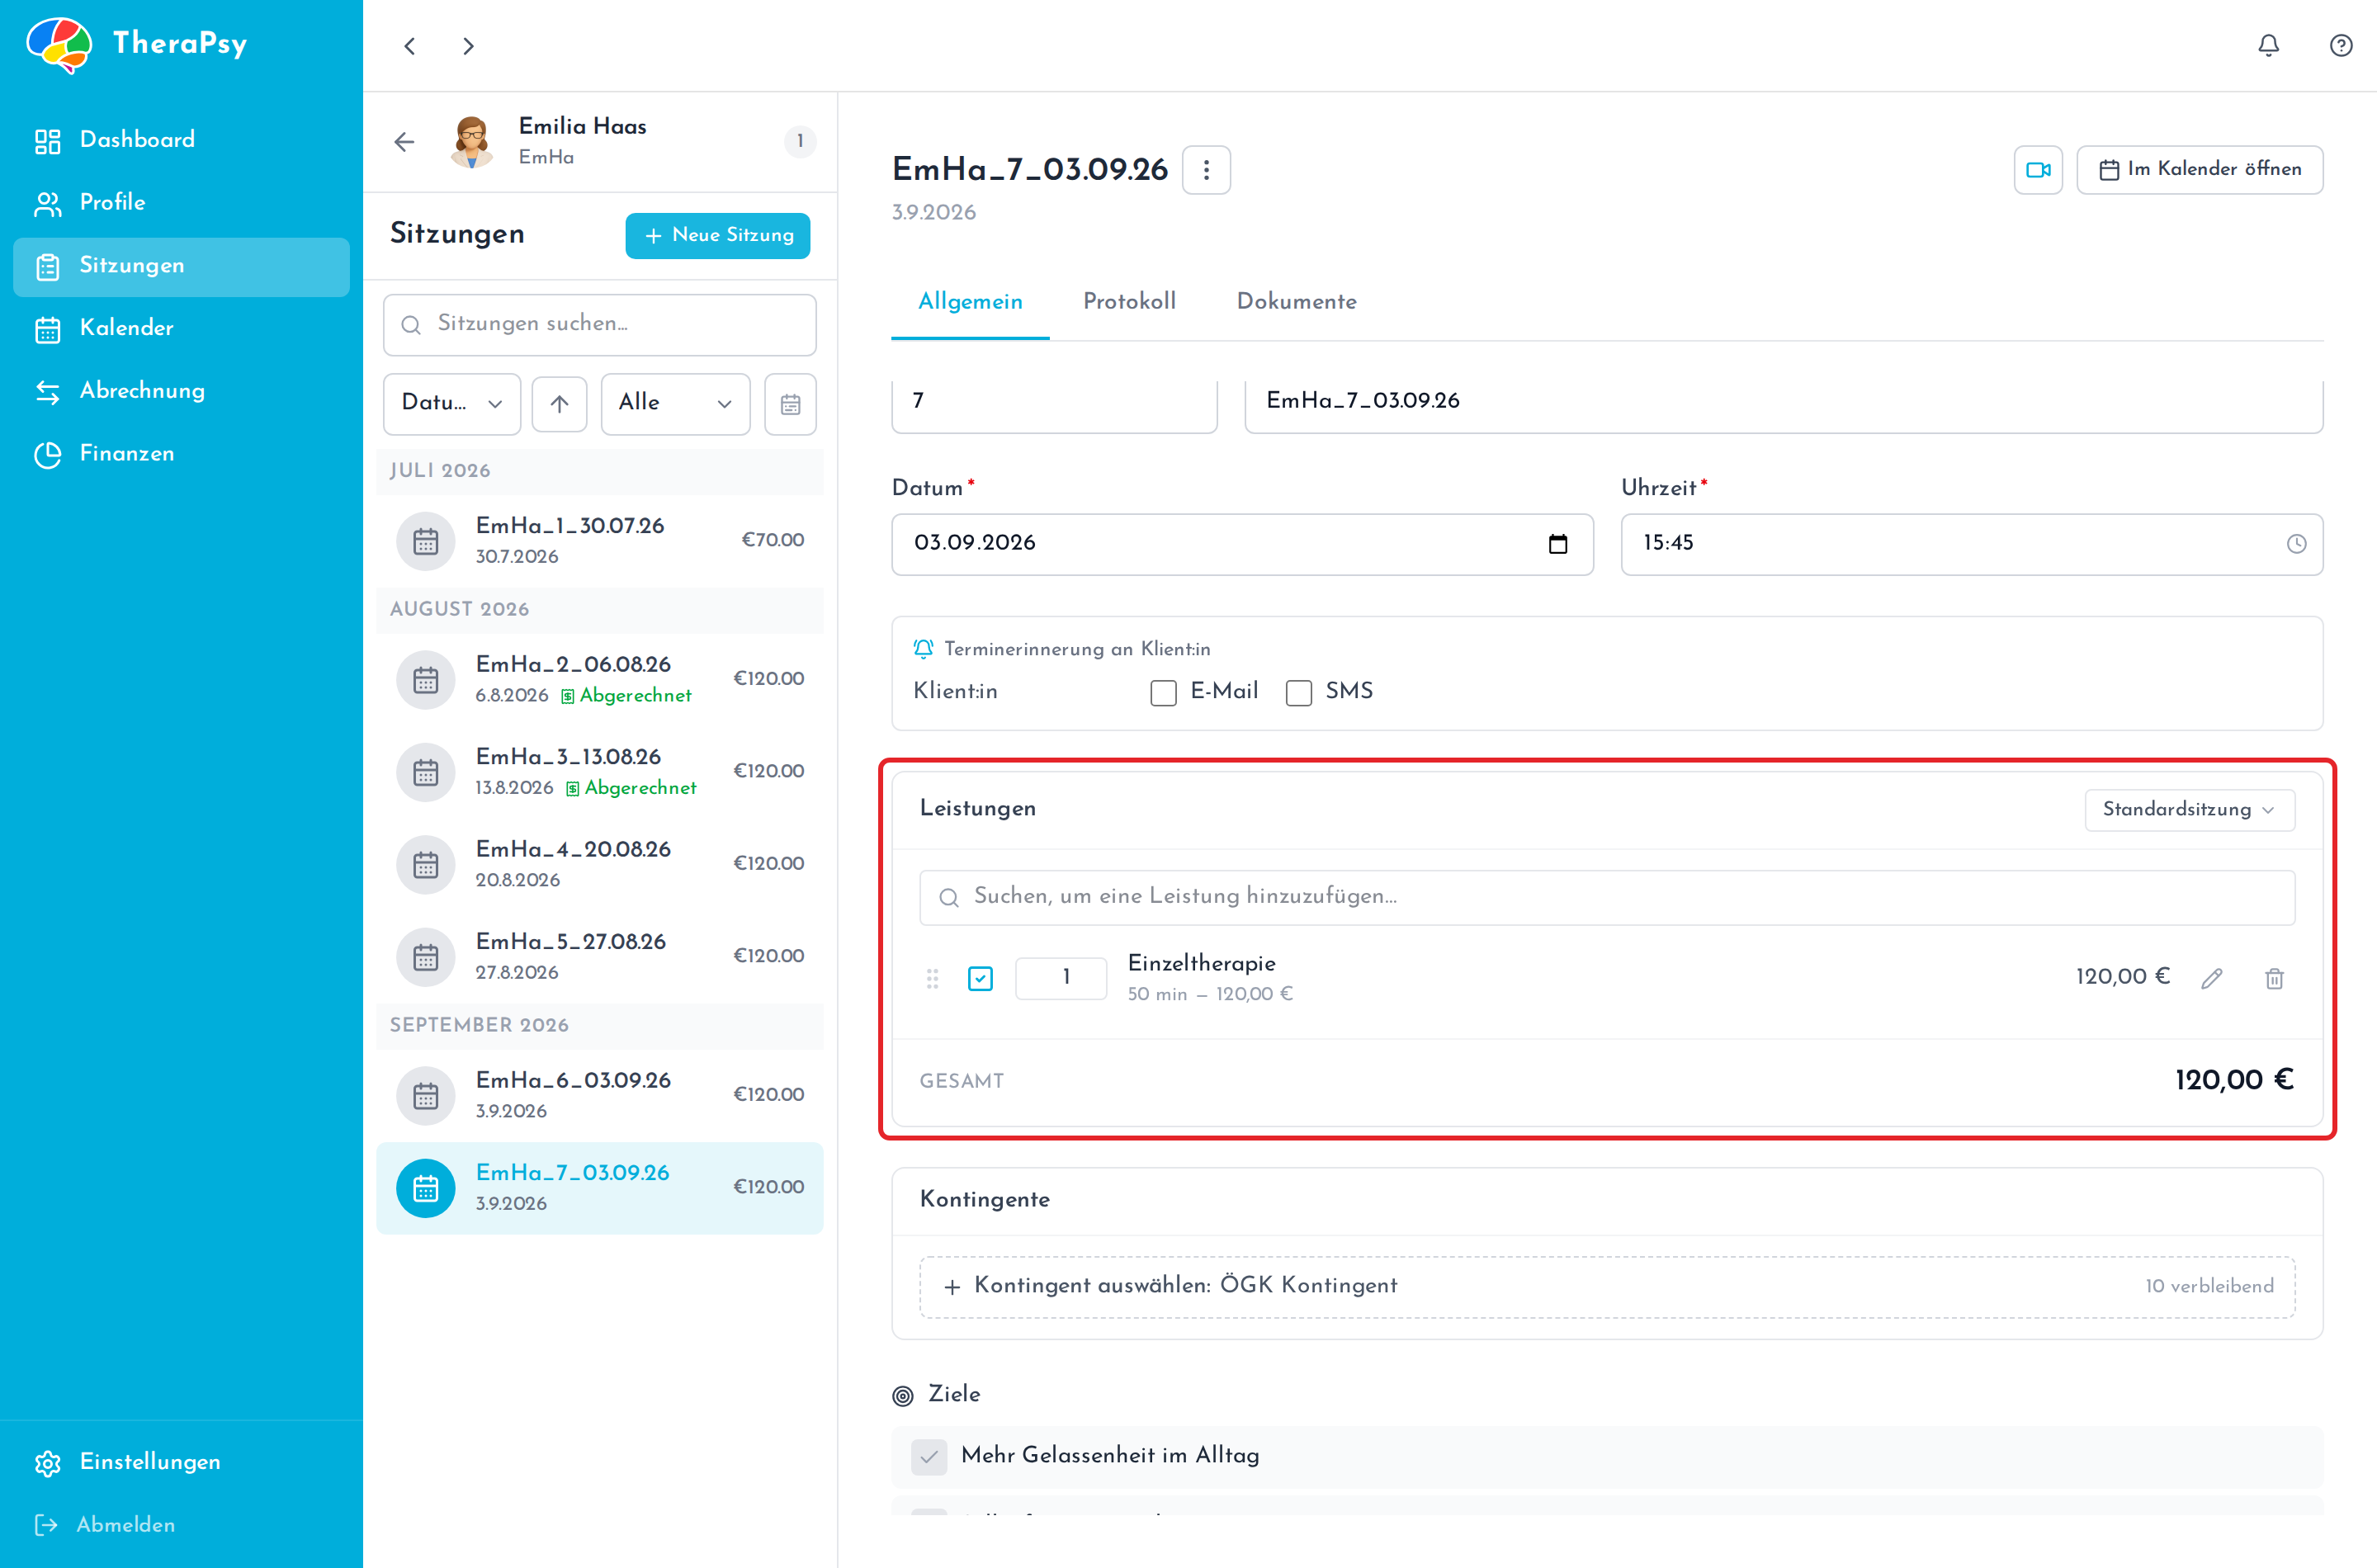Switch to the Protokoll tab
The height and width of the screenshot is (1568, 2377).
click(x=1129, y=302)
